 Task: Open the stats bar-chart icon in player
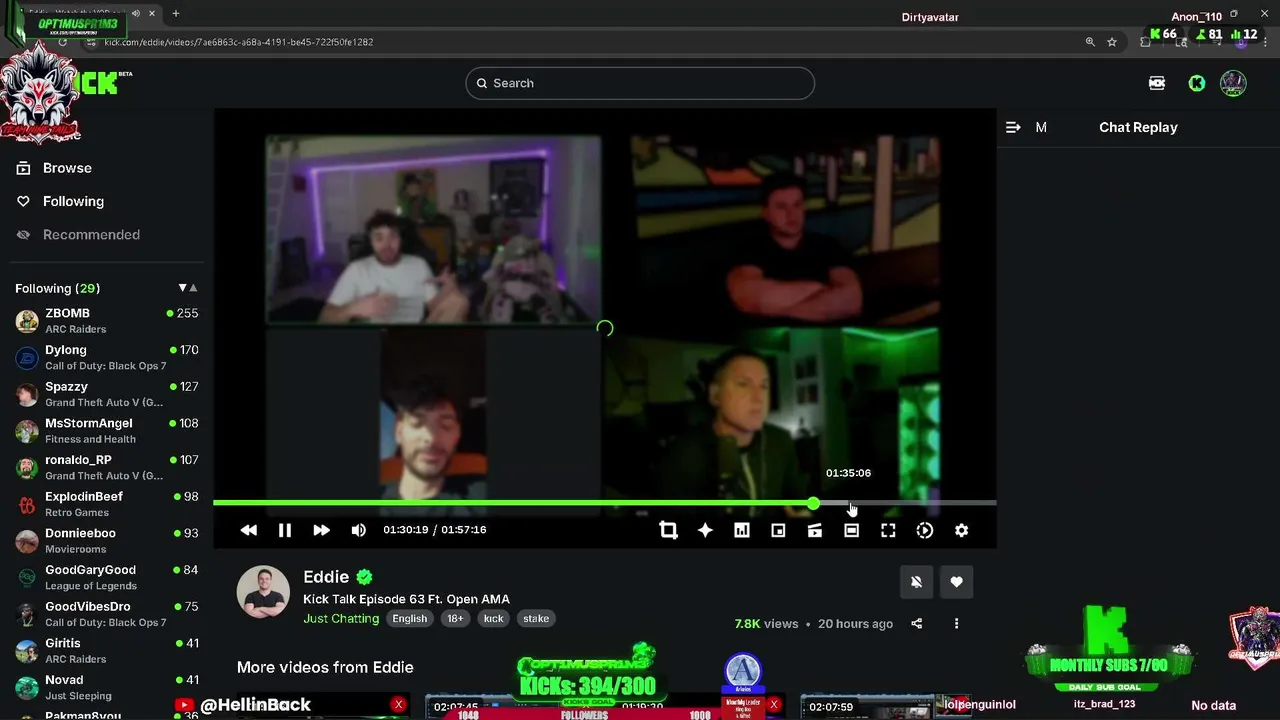[x=741, y=530]
